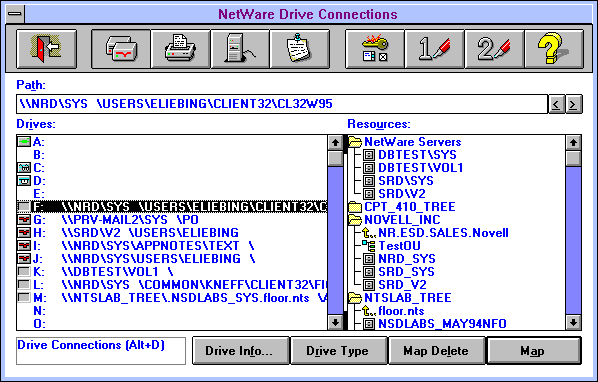Open the Server Connections toolbar icon
Image resolution: width=598 pixels, height=382 pixels.
(240, 49)
